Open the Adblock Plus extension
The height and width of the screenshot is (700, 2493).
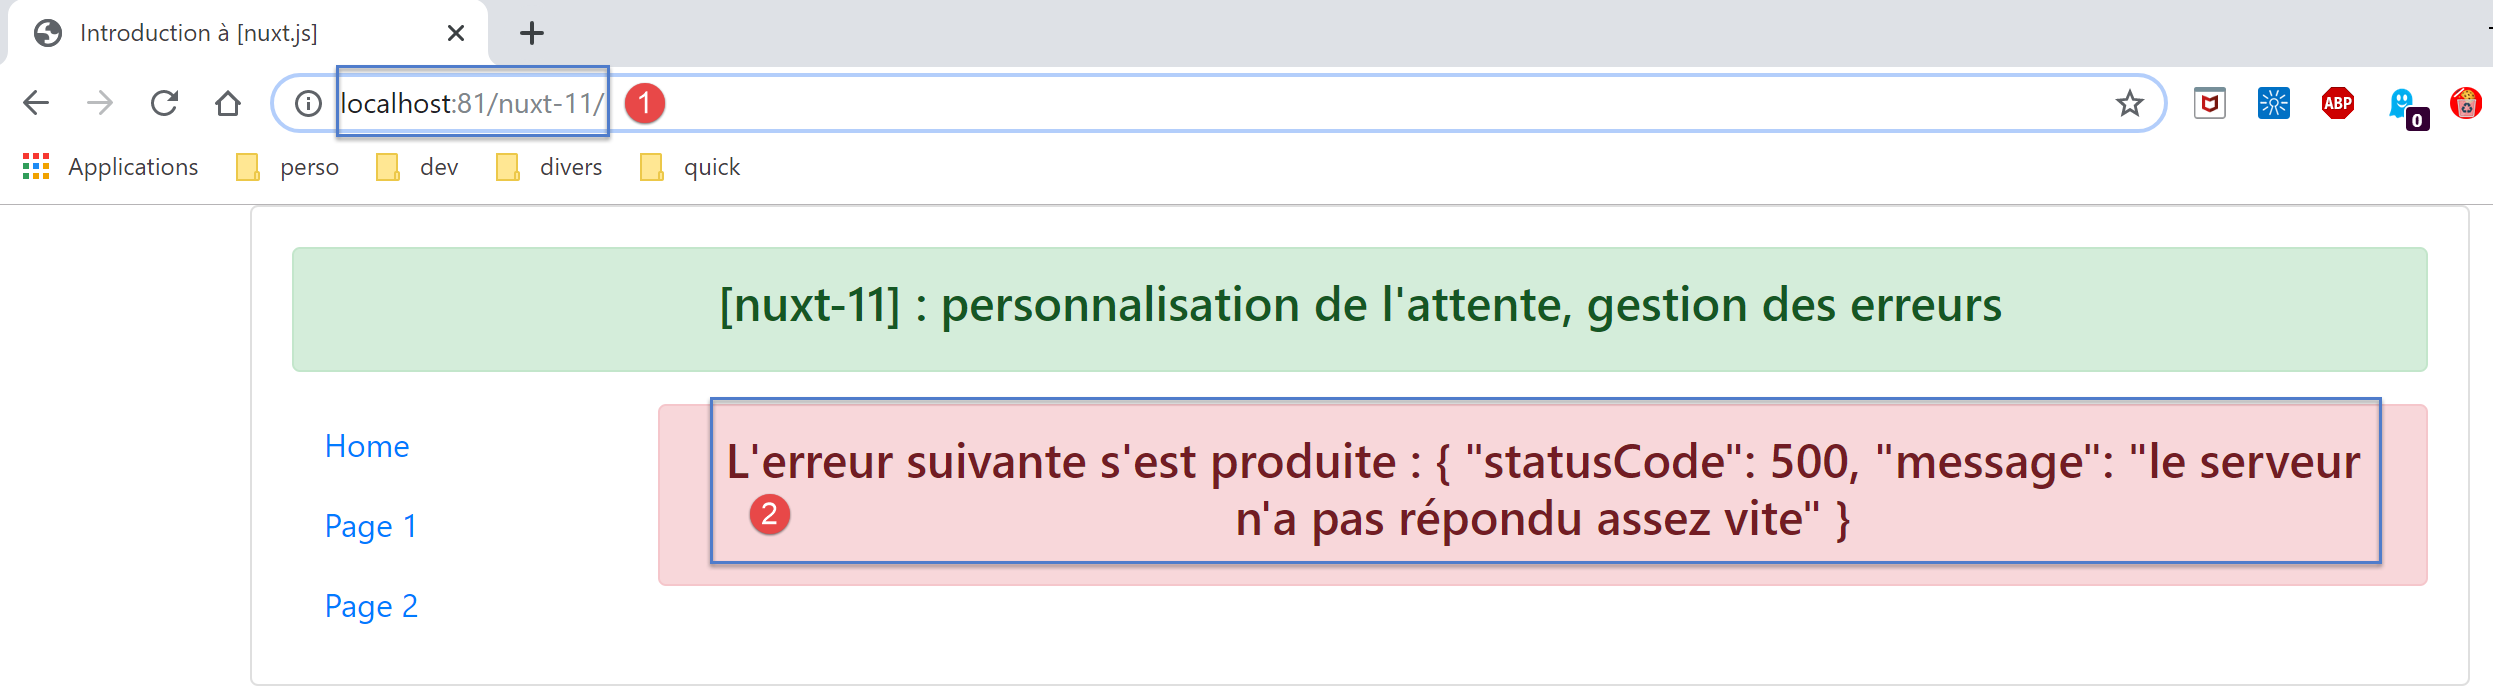[x=2337, y=103]
